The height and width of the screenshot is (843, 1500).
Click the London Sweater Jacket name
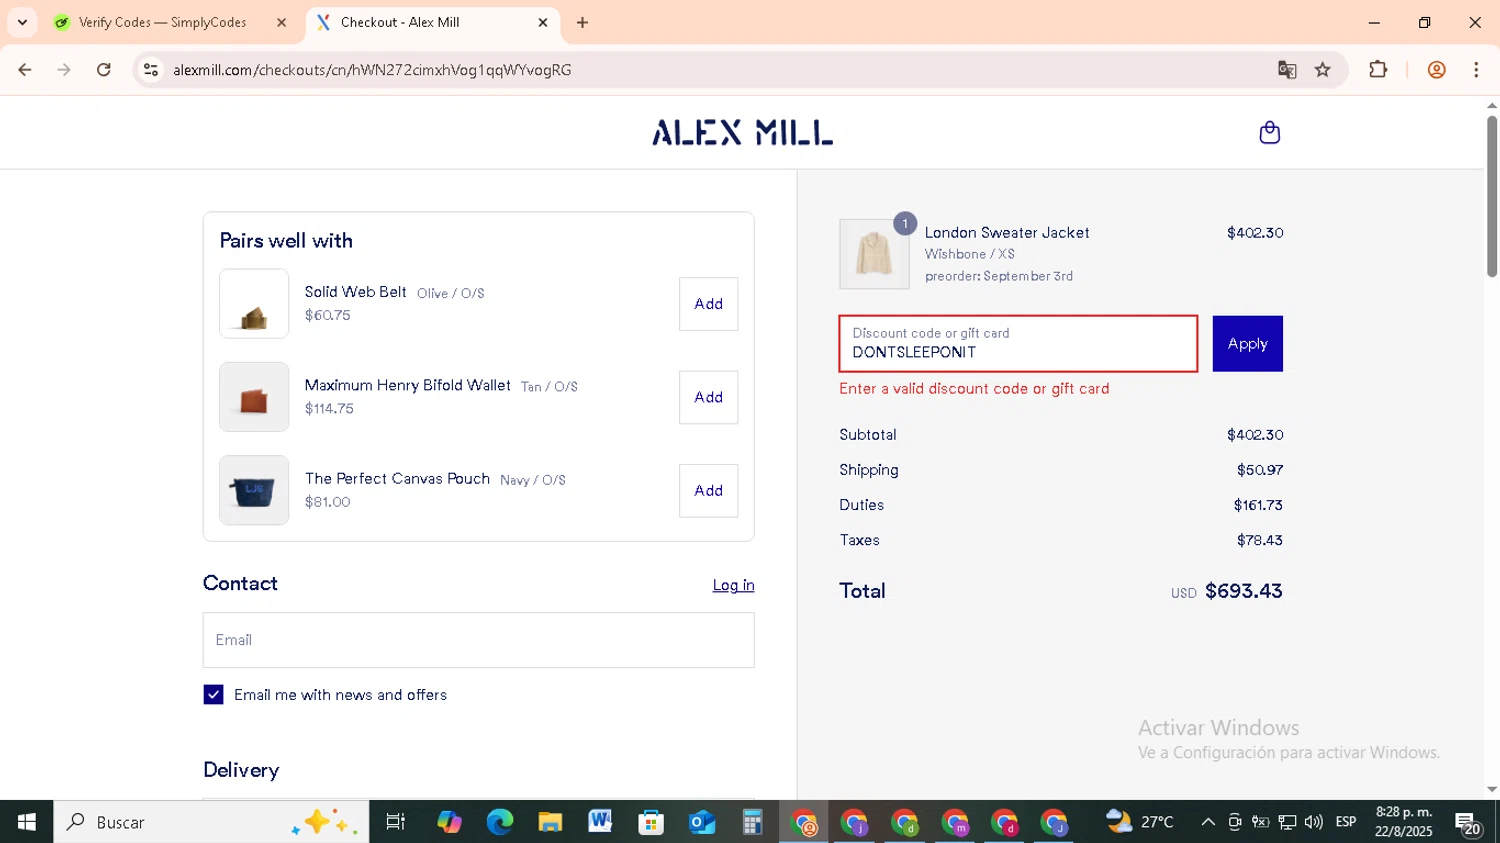point(1006,232)
